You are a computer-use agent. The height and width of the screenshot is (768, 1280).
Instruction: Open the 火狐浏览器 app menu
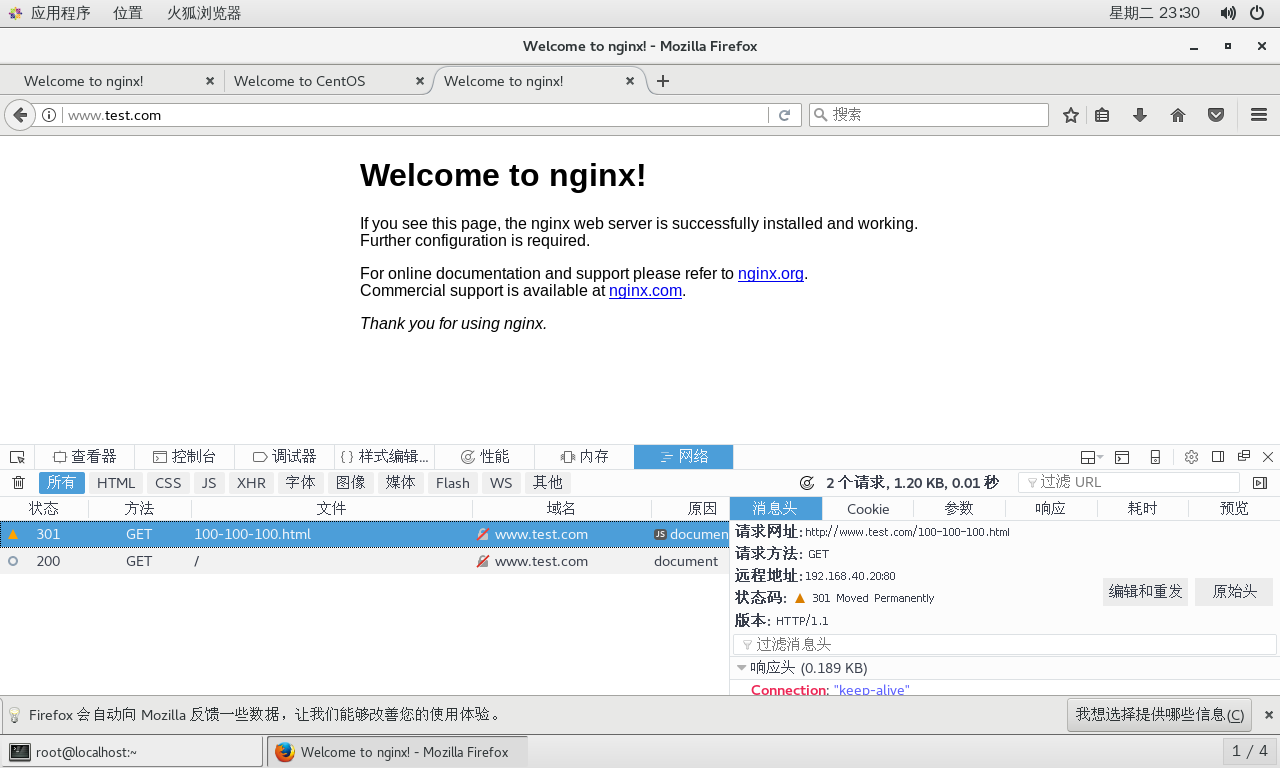[x=204, y=13]
